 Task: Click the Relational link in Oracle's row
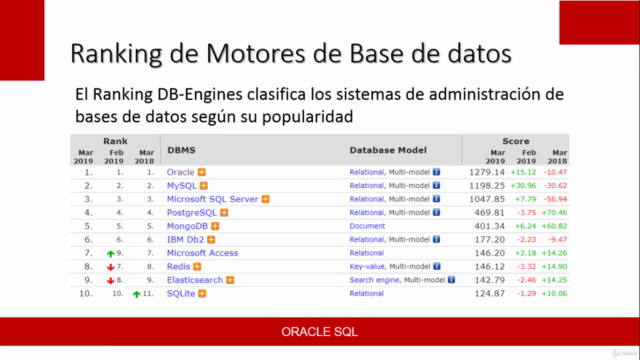[x=367, y=172]
